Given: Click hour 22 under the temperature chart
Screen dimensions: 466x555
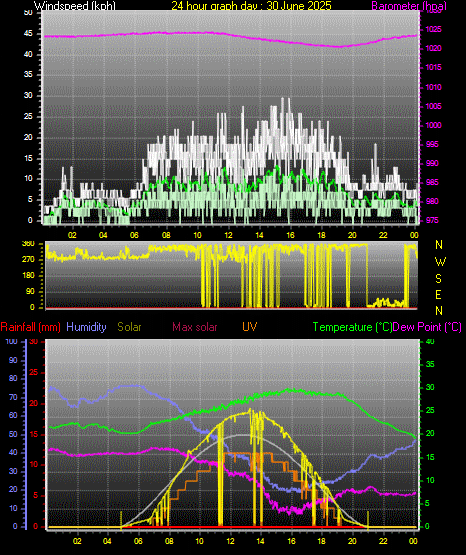Looking at the screenshot, I should 383,541.
